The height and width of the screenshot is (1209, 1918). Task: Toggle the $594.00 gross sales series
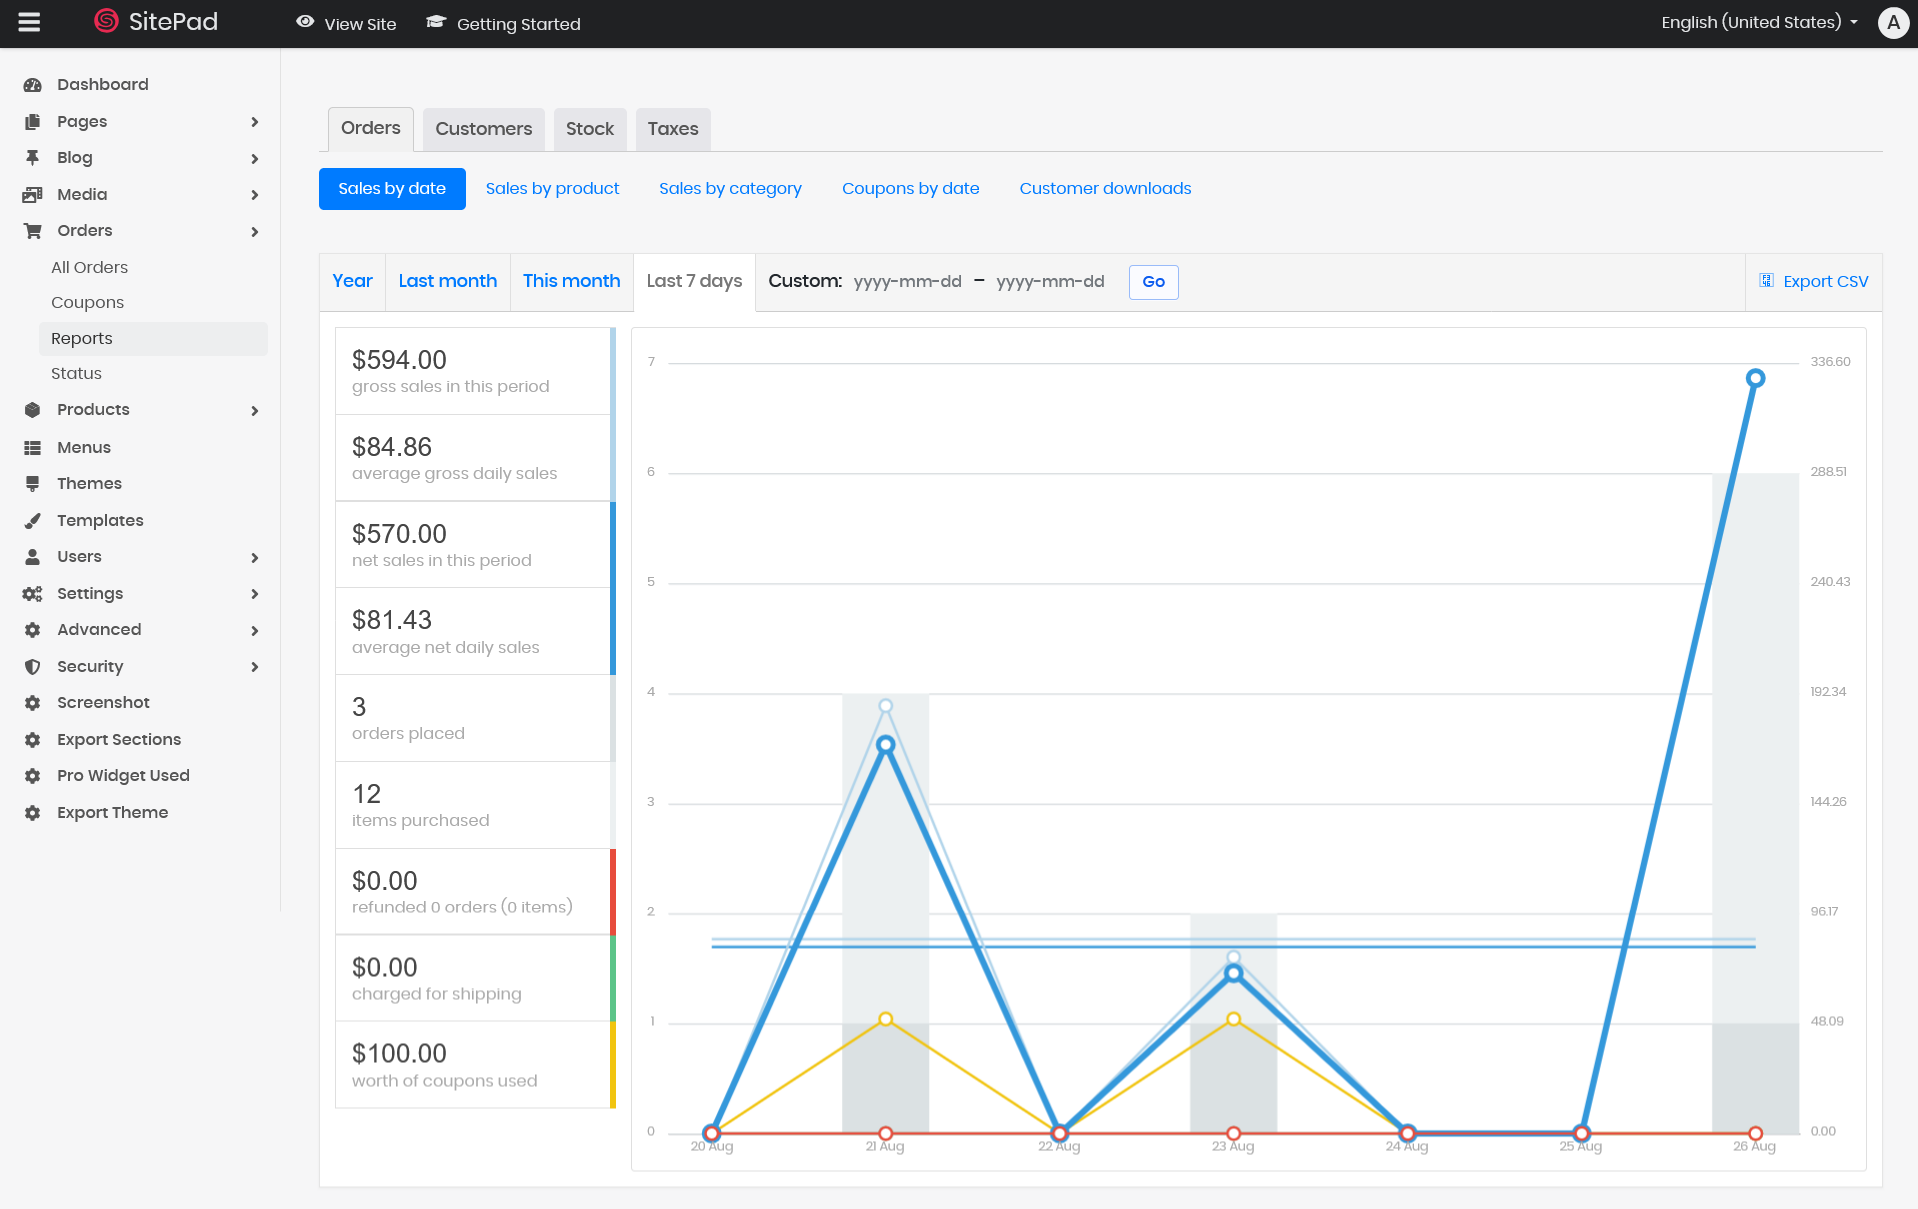click(x=475, y=371)
